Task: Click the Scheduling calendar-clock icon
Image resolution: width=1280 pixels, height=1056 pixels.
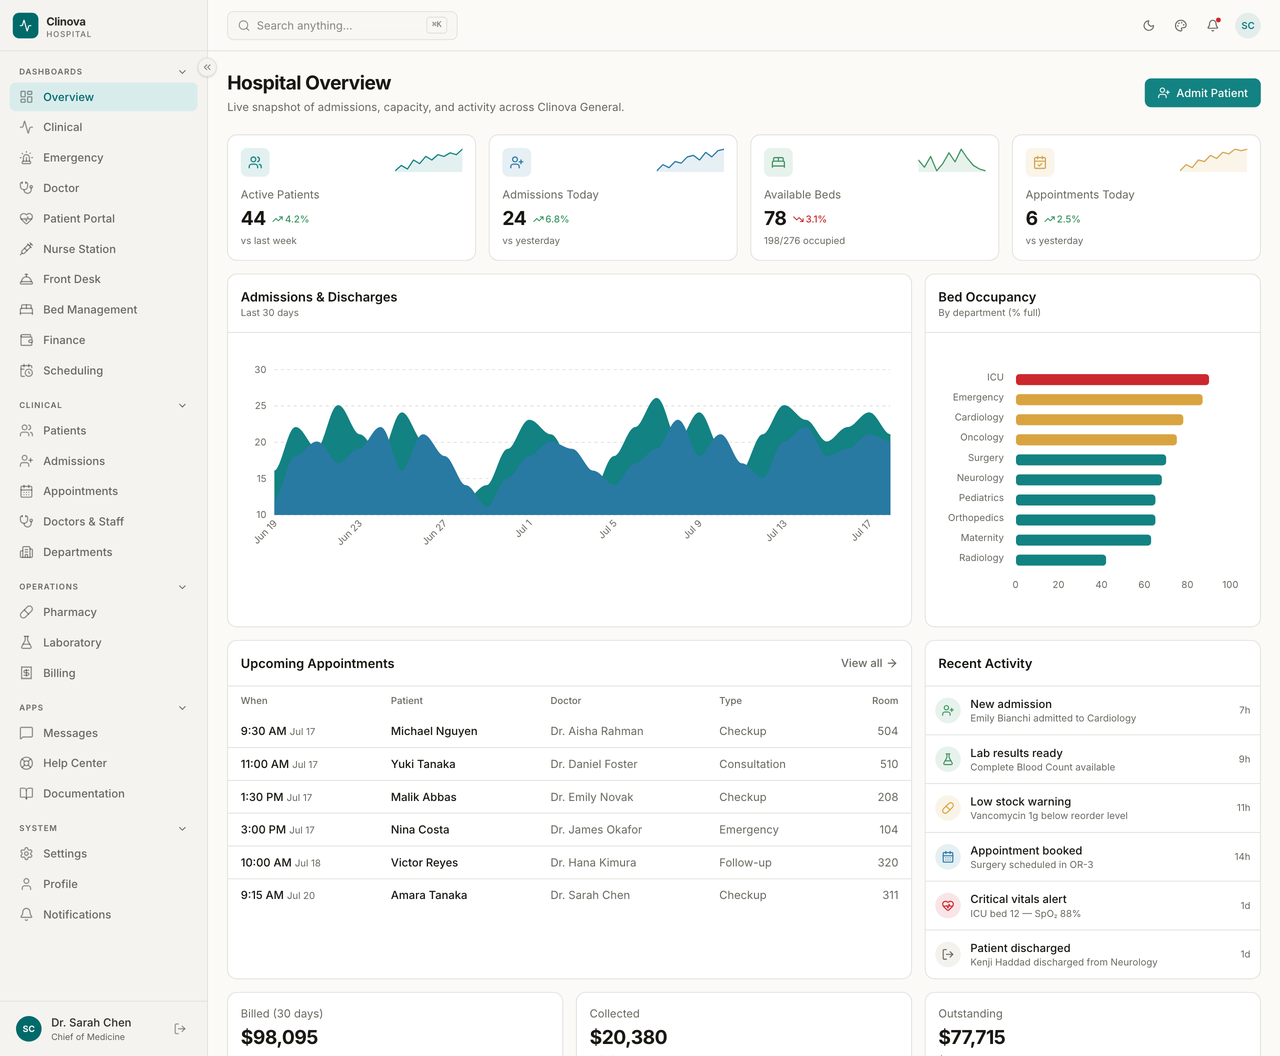Action: coord(27,370)
